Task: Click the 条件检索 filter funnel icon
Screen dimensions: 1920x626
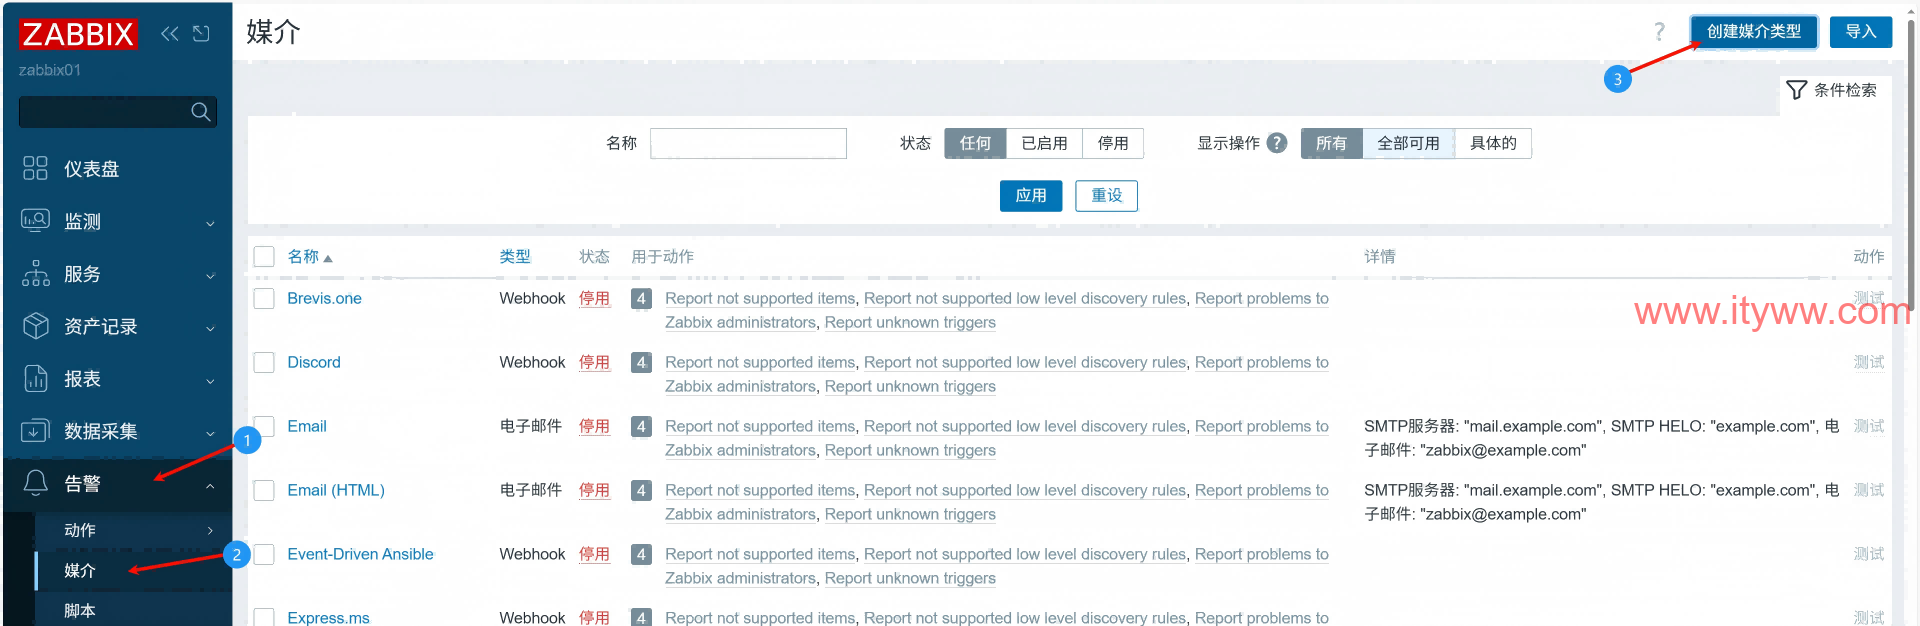Action: [1796, 90]
